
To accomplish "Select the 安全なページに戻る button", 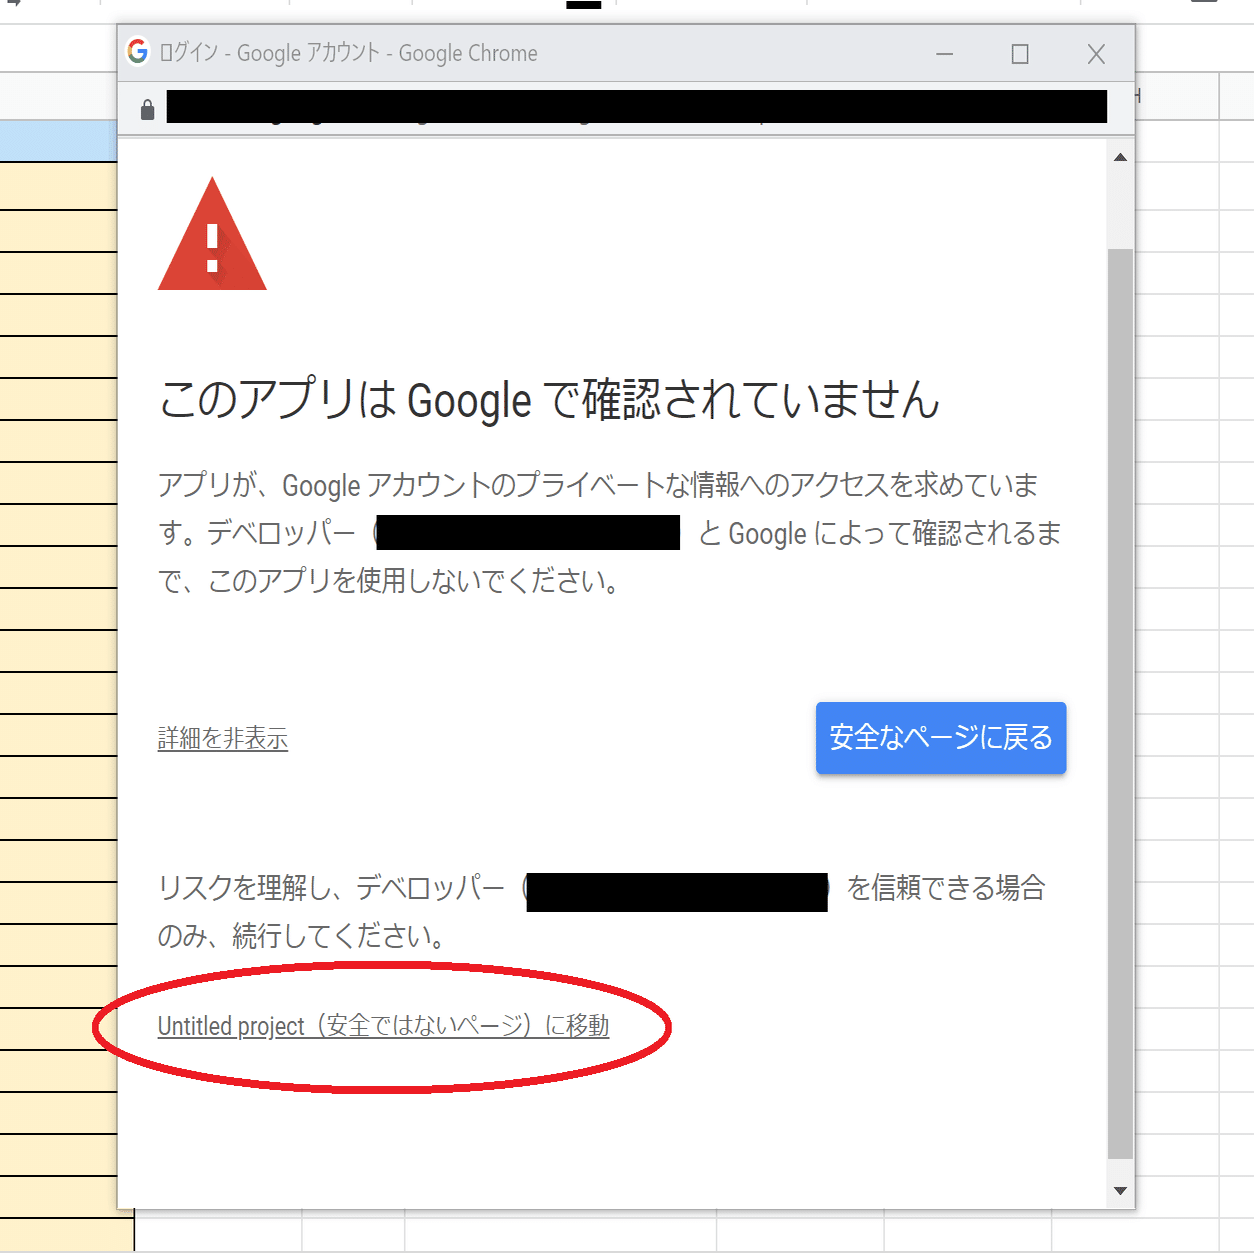I will pyautogui.click(x=940, y=738).
